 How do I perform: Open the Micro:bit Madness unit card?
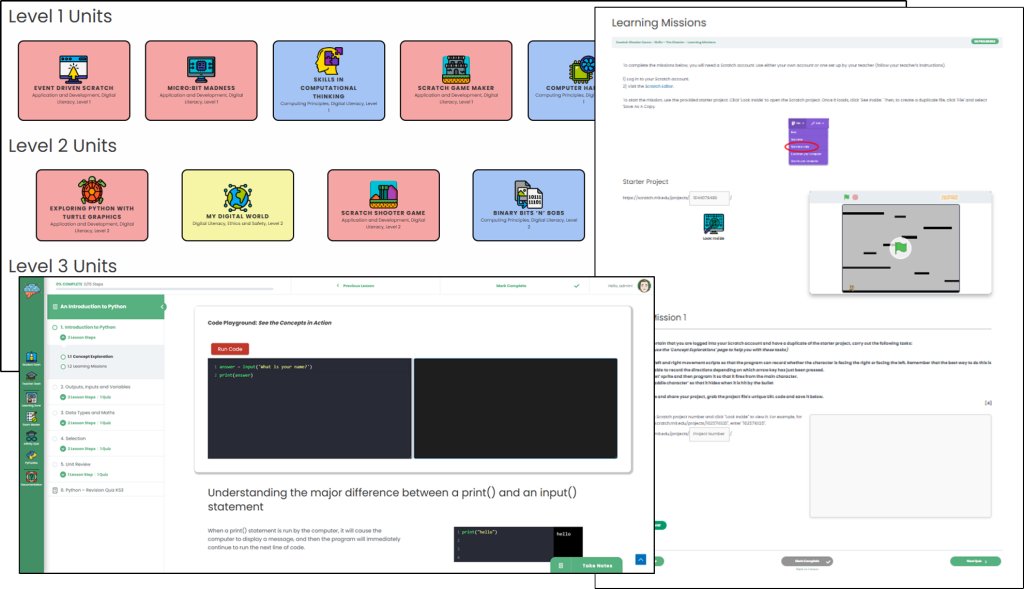tap(201, 80)
